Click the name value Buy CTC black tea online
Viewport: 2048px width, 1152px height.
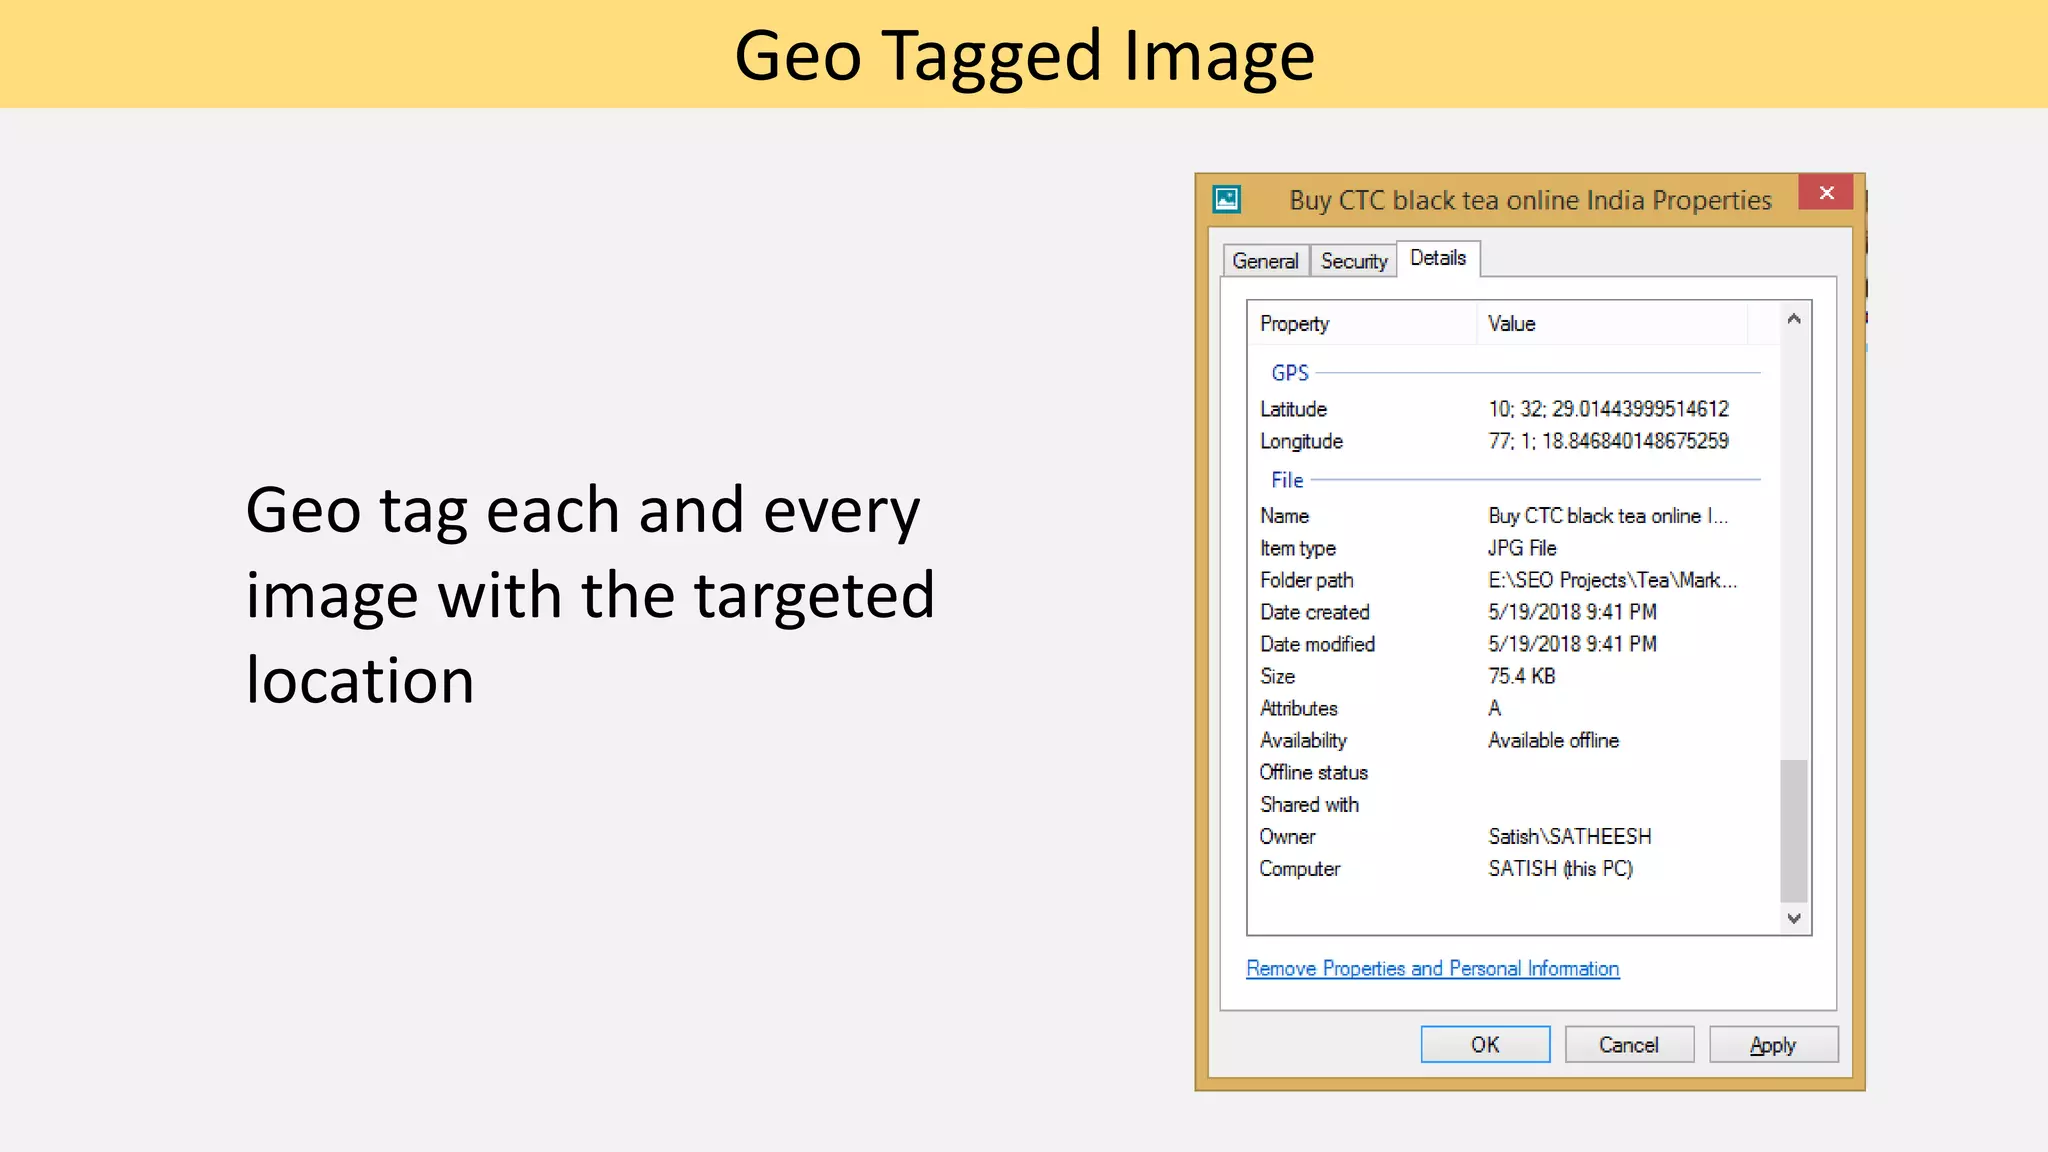[x=1607, y=516]
